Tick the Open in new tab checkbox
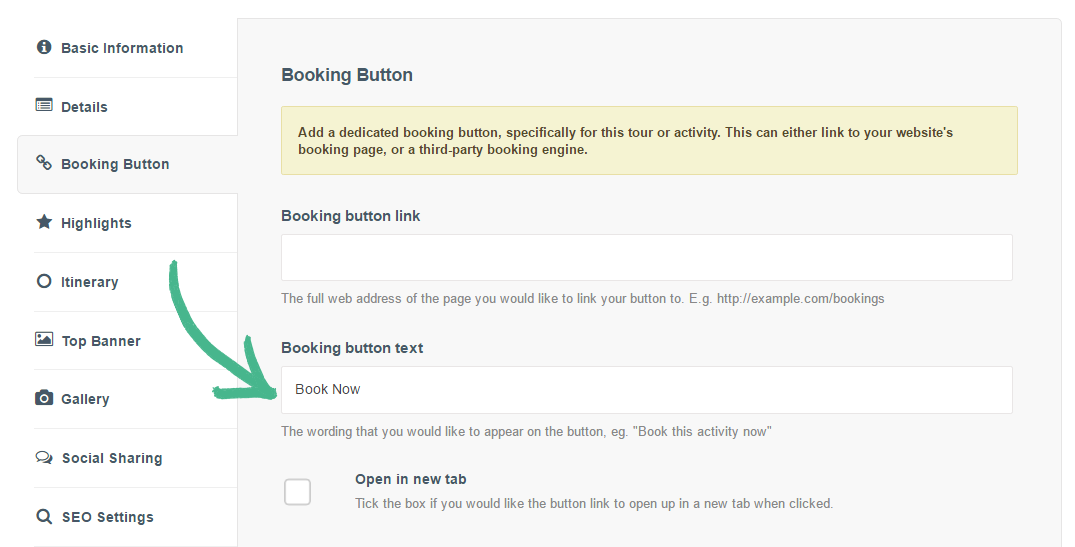Image resolution: width=1075 pixels, height=547 pixels. tap(297, 492)
